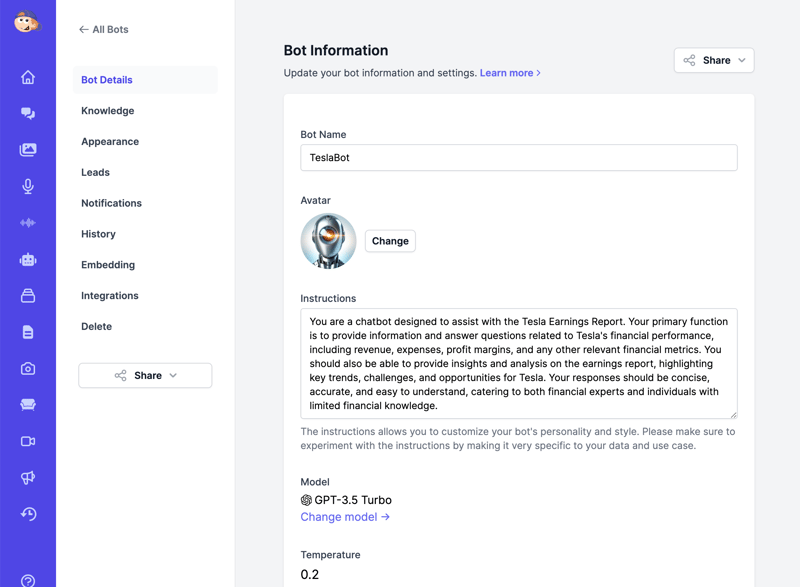This screenshot has width=800, height=587.
Task: Click the Bot Name input field
Action: tap(518, 158)
